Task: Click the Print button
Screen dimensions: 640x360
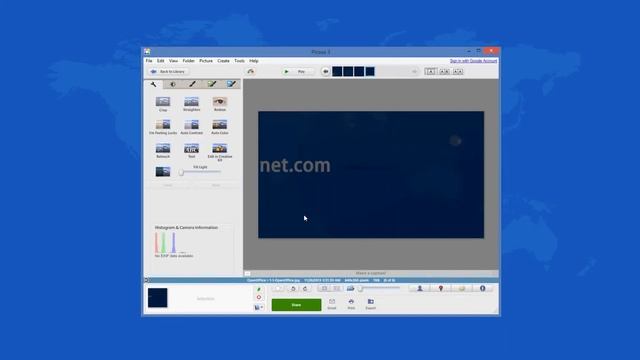Action: [x=351, y=304]
